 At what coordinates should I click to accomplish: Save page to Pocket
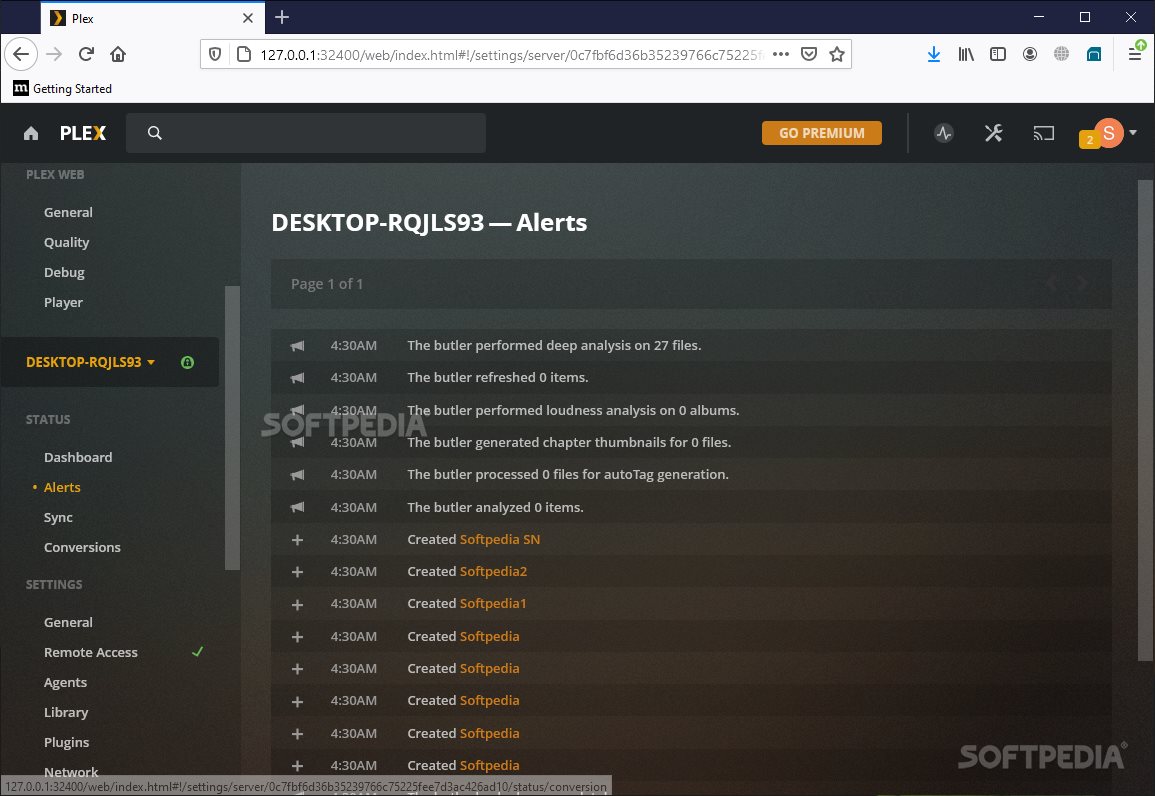pyautogui.click(x=809, y=54)
